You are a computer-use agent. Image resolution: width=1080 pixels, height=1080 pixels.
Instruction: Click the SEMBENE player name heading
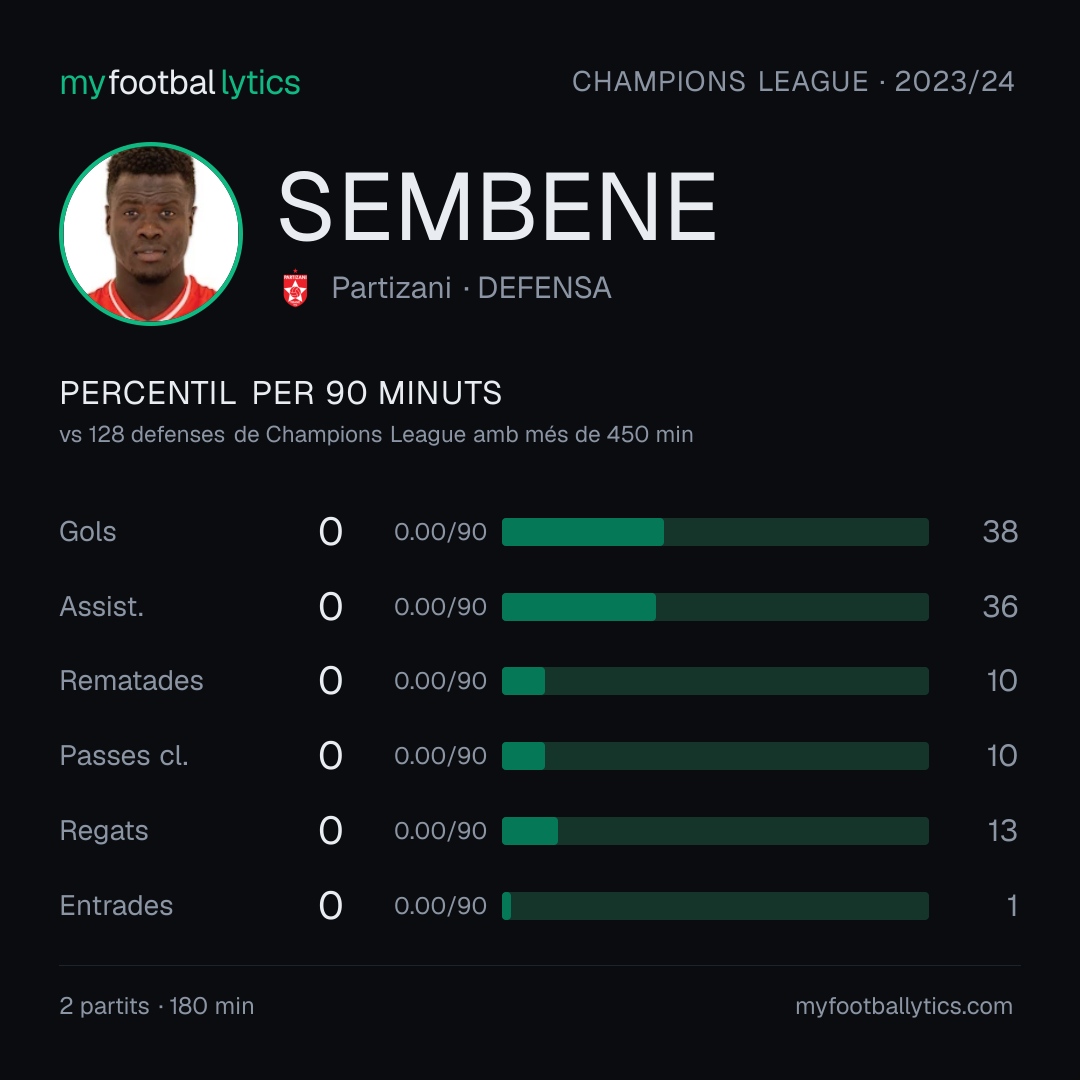click(497, 207)
